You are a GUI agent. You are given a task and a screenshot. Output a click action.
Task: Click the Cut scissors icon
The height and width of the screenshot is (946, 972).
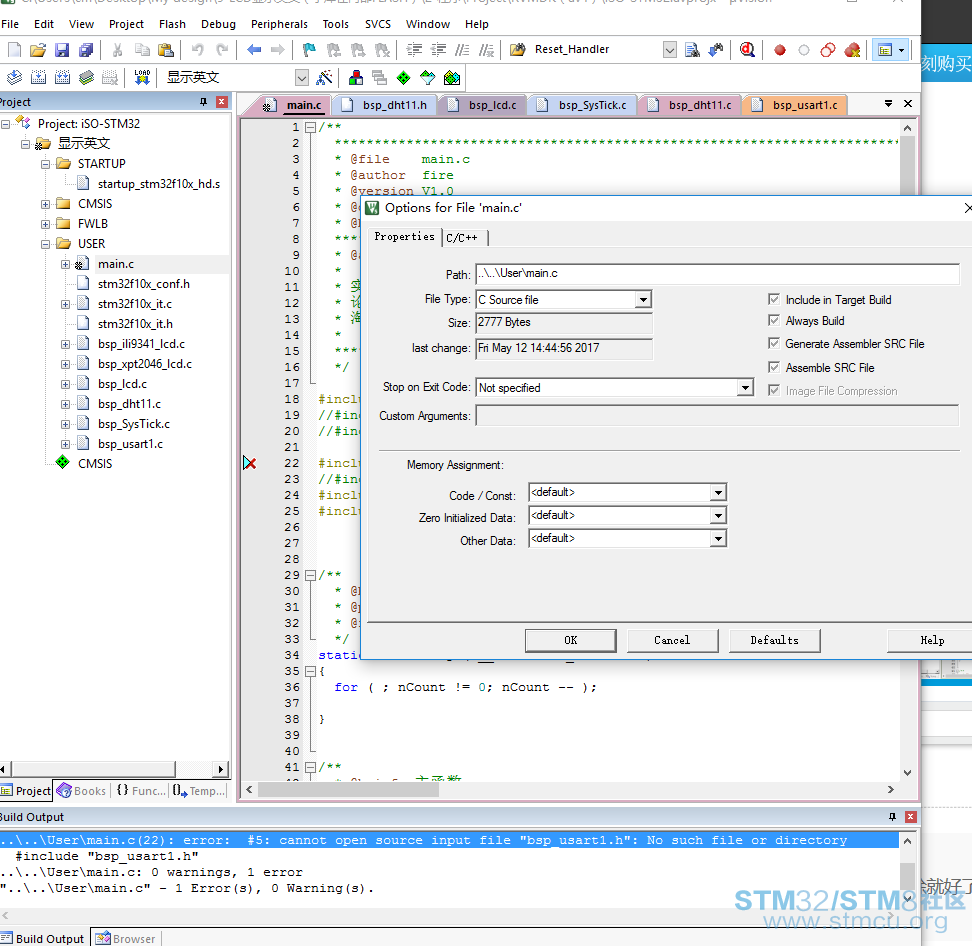[x=117, y=50]
